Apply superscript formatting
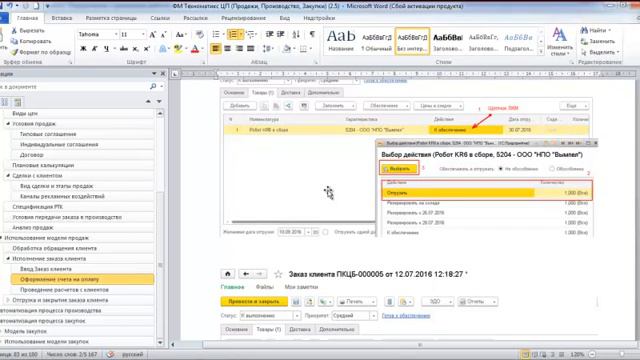Image resolution: width=640 pixels, height=360 pixels. pyautogui.click(x=147, y=49)
